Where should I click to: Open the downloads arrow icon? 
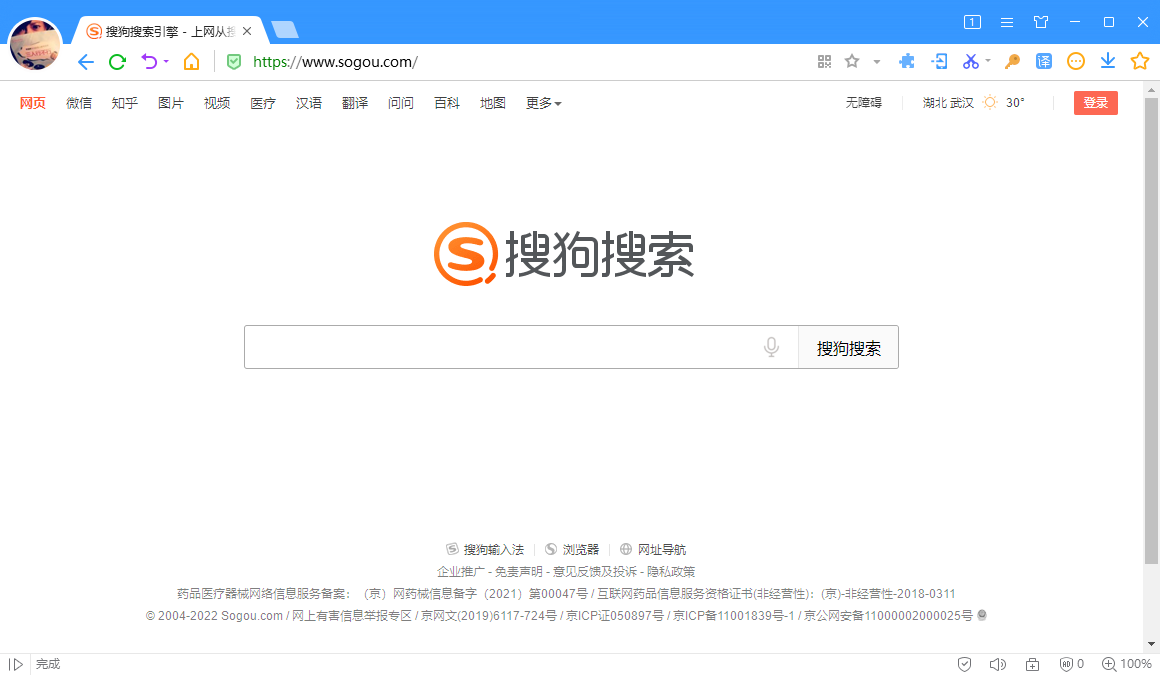pyautogui.click(x=1107, y=61)
